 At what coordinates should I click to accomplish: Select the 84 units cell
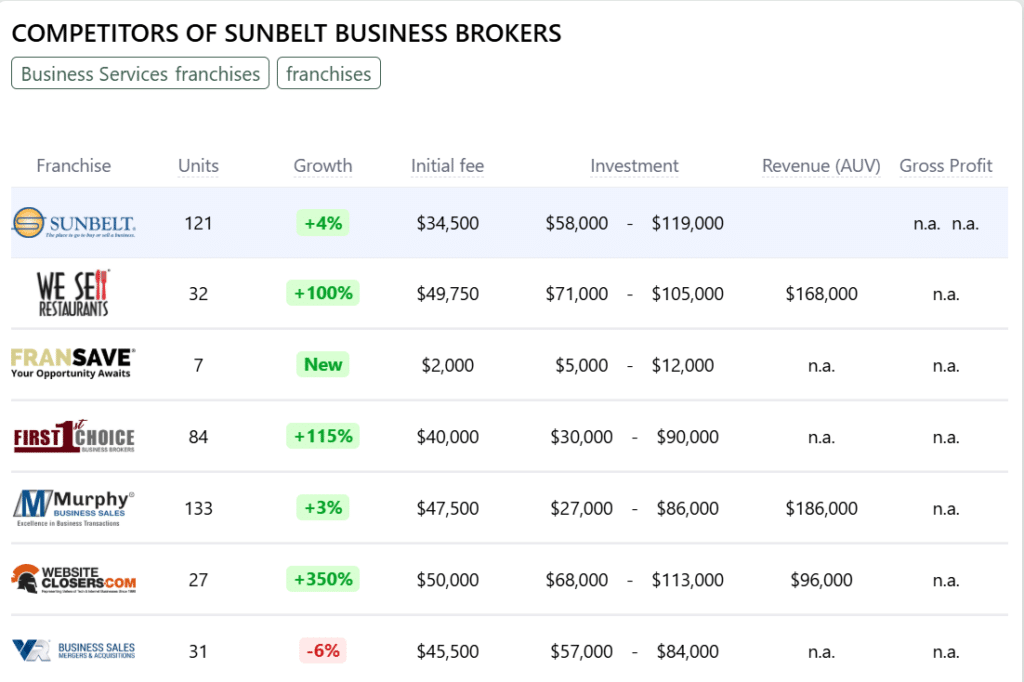click(199, 437)
